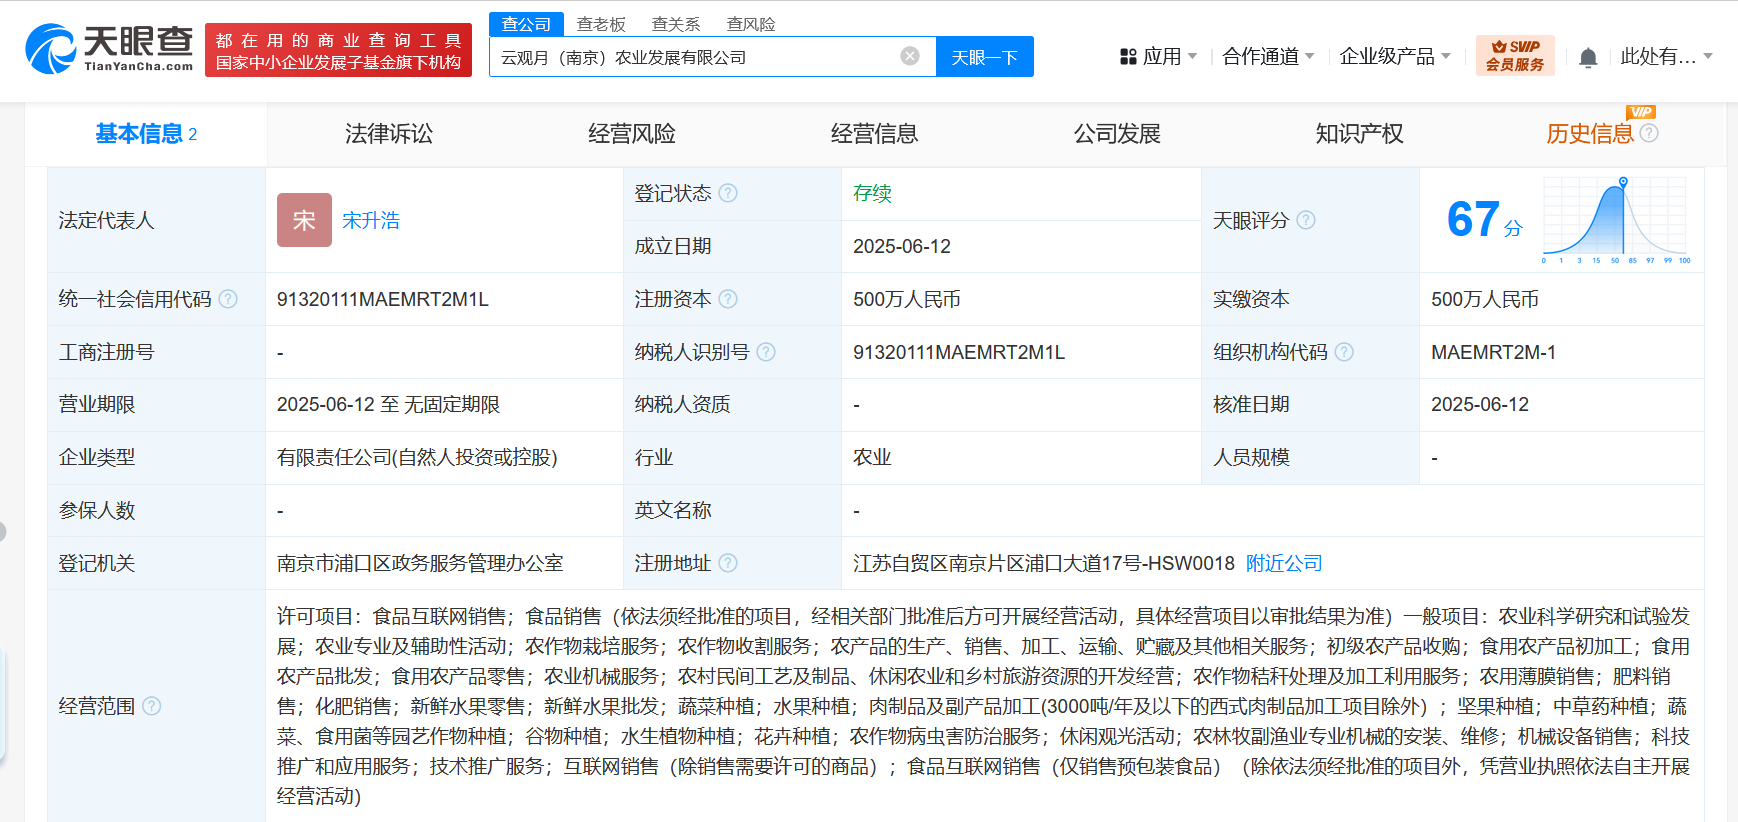Expand the 企业级产品 dropdown

click(1395, 57)
